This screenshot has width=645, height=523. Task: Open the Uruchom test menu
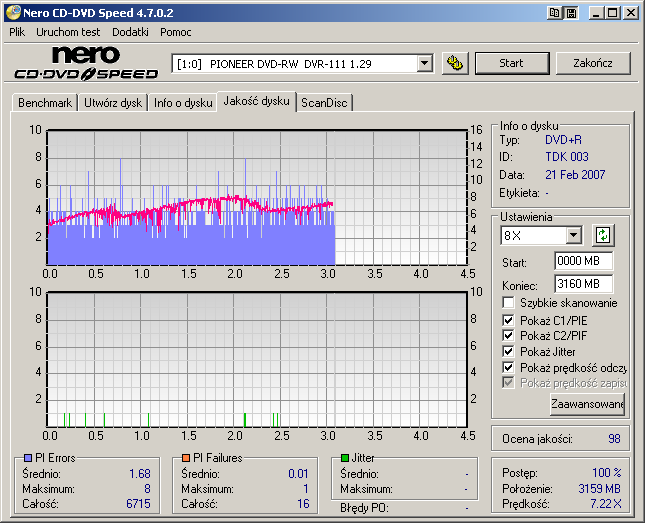click(68, 32)
